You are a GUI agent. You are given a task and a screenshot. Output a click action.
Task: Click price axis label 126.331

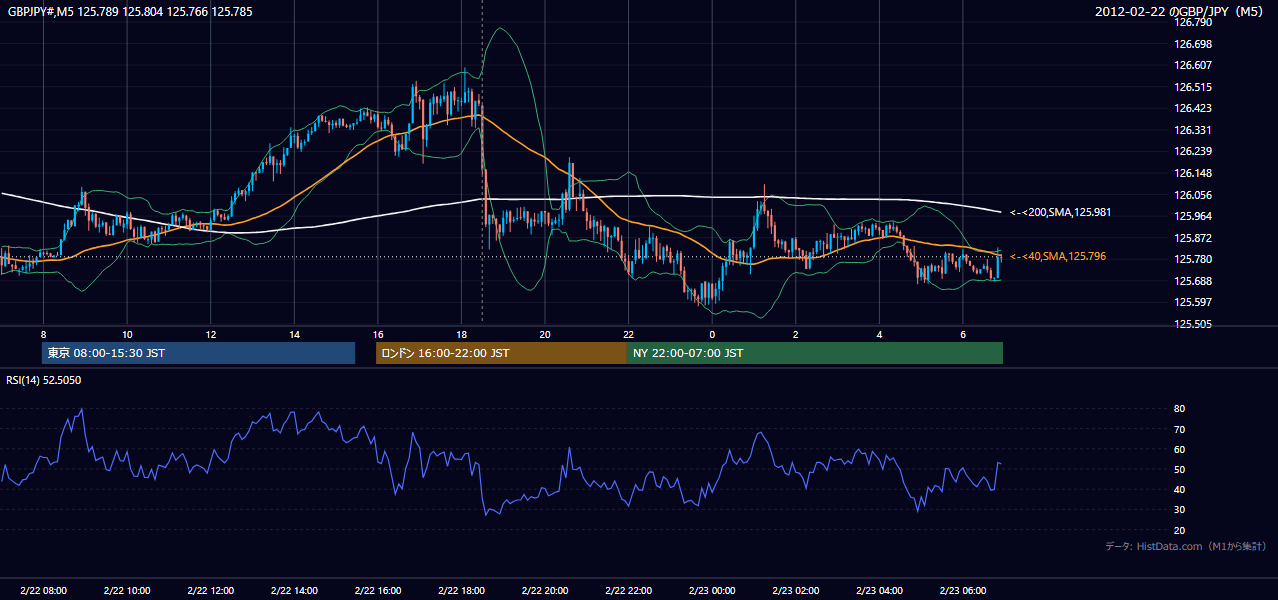tap(1193, 130)
